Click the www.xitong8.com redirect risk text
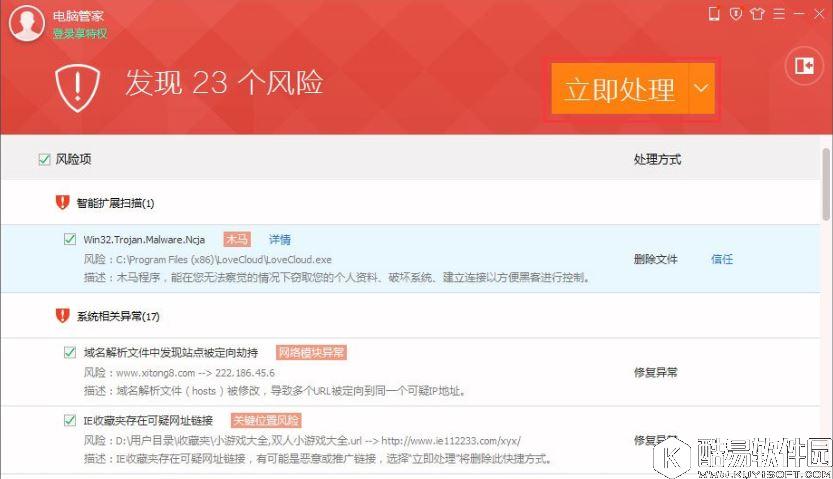 pyautogui.click(x=179, y=373)
